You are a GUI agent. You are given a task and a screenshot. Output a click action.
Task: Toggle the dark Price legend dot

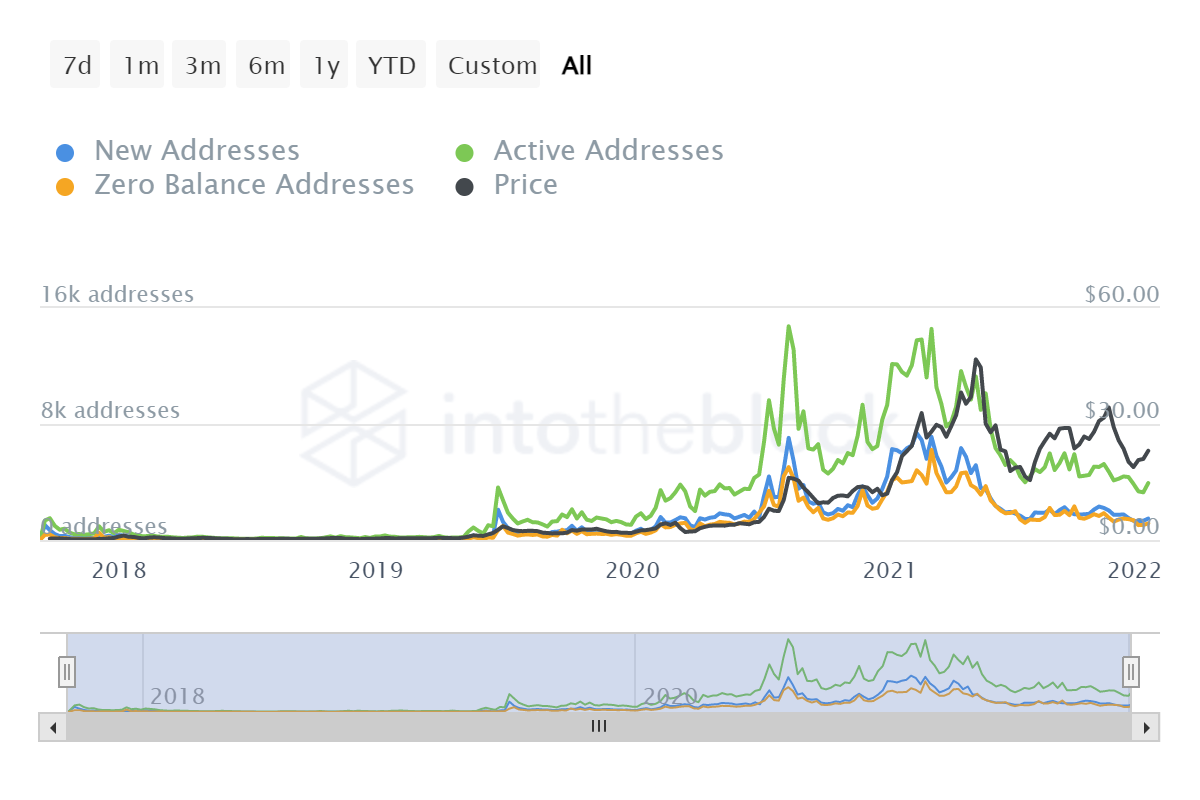click(465, 187)
